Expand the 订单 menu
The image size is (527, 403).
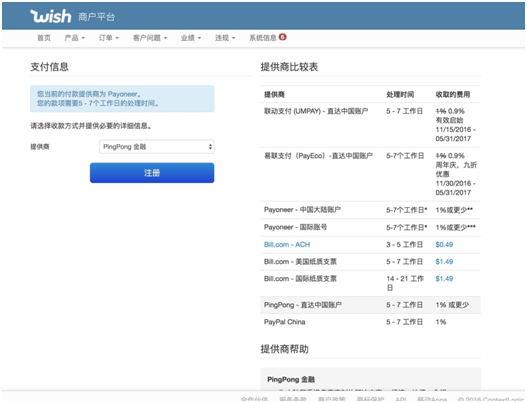pos(109,38)
